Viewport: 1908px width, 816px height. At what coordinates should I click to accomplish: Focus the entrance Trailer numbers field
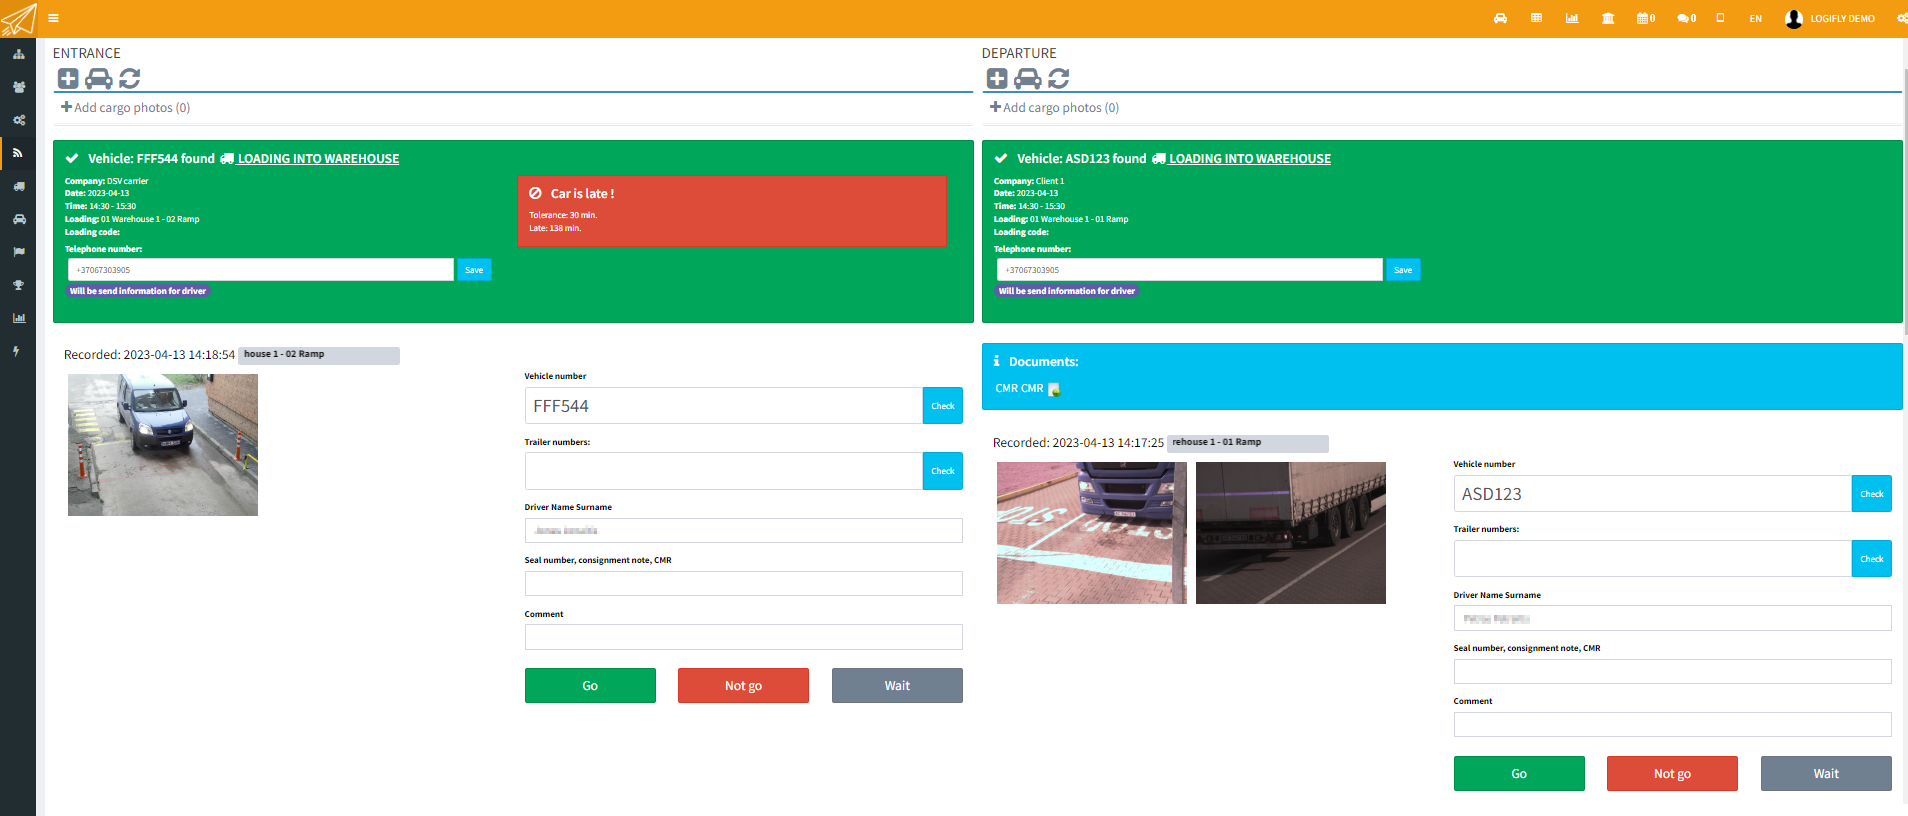(724, 471)
